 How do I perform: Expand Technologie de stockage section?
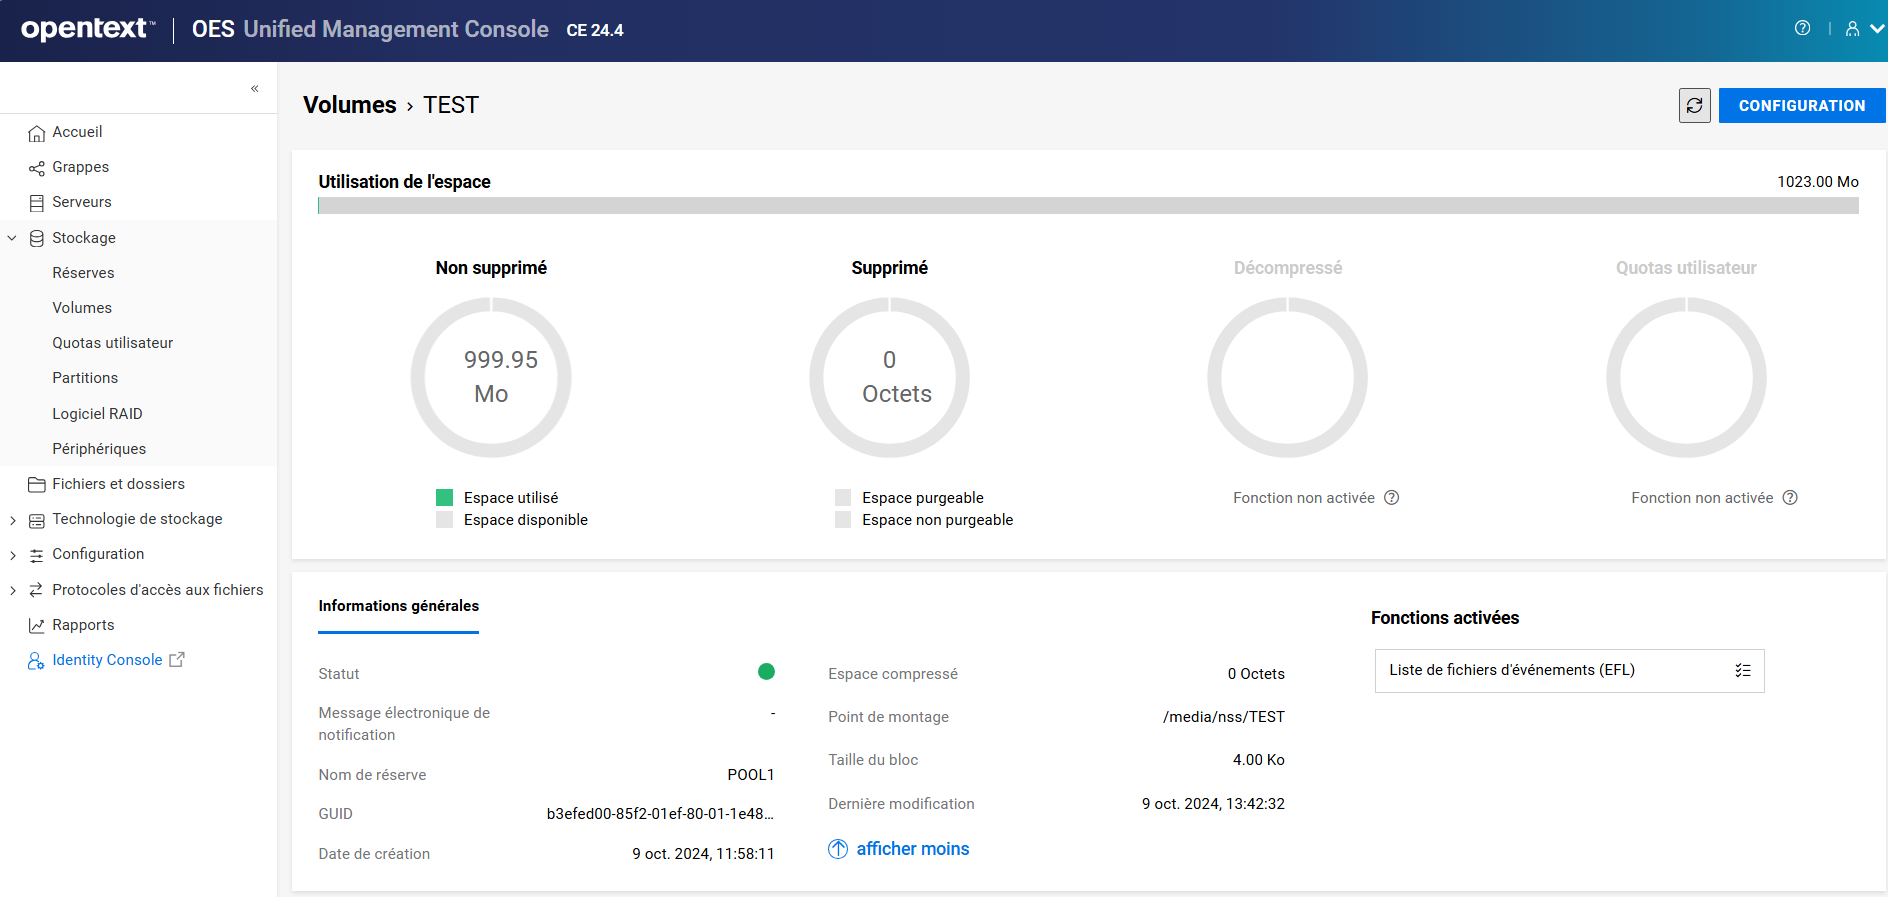(12, 520)
